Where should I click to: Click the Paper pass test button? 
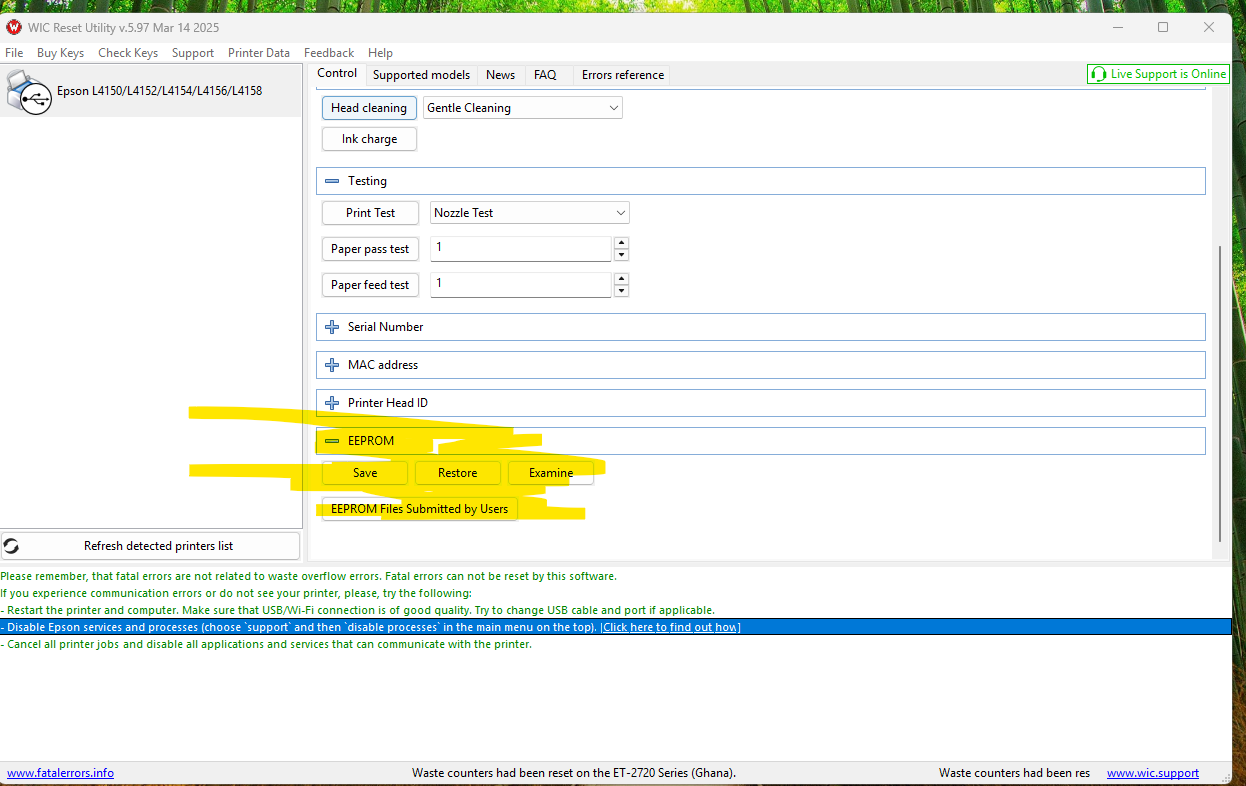(x=370, y=249)
